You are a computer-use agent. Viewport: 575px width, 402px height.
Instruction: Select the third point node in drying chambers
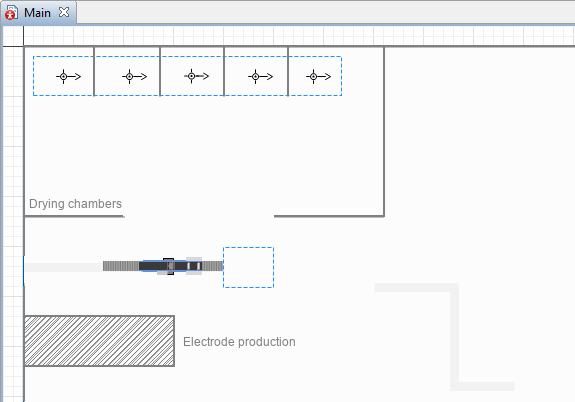pyautogui.click(x=191, y=76)
